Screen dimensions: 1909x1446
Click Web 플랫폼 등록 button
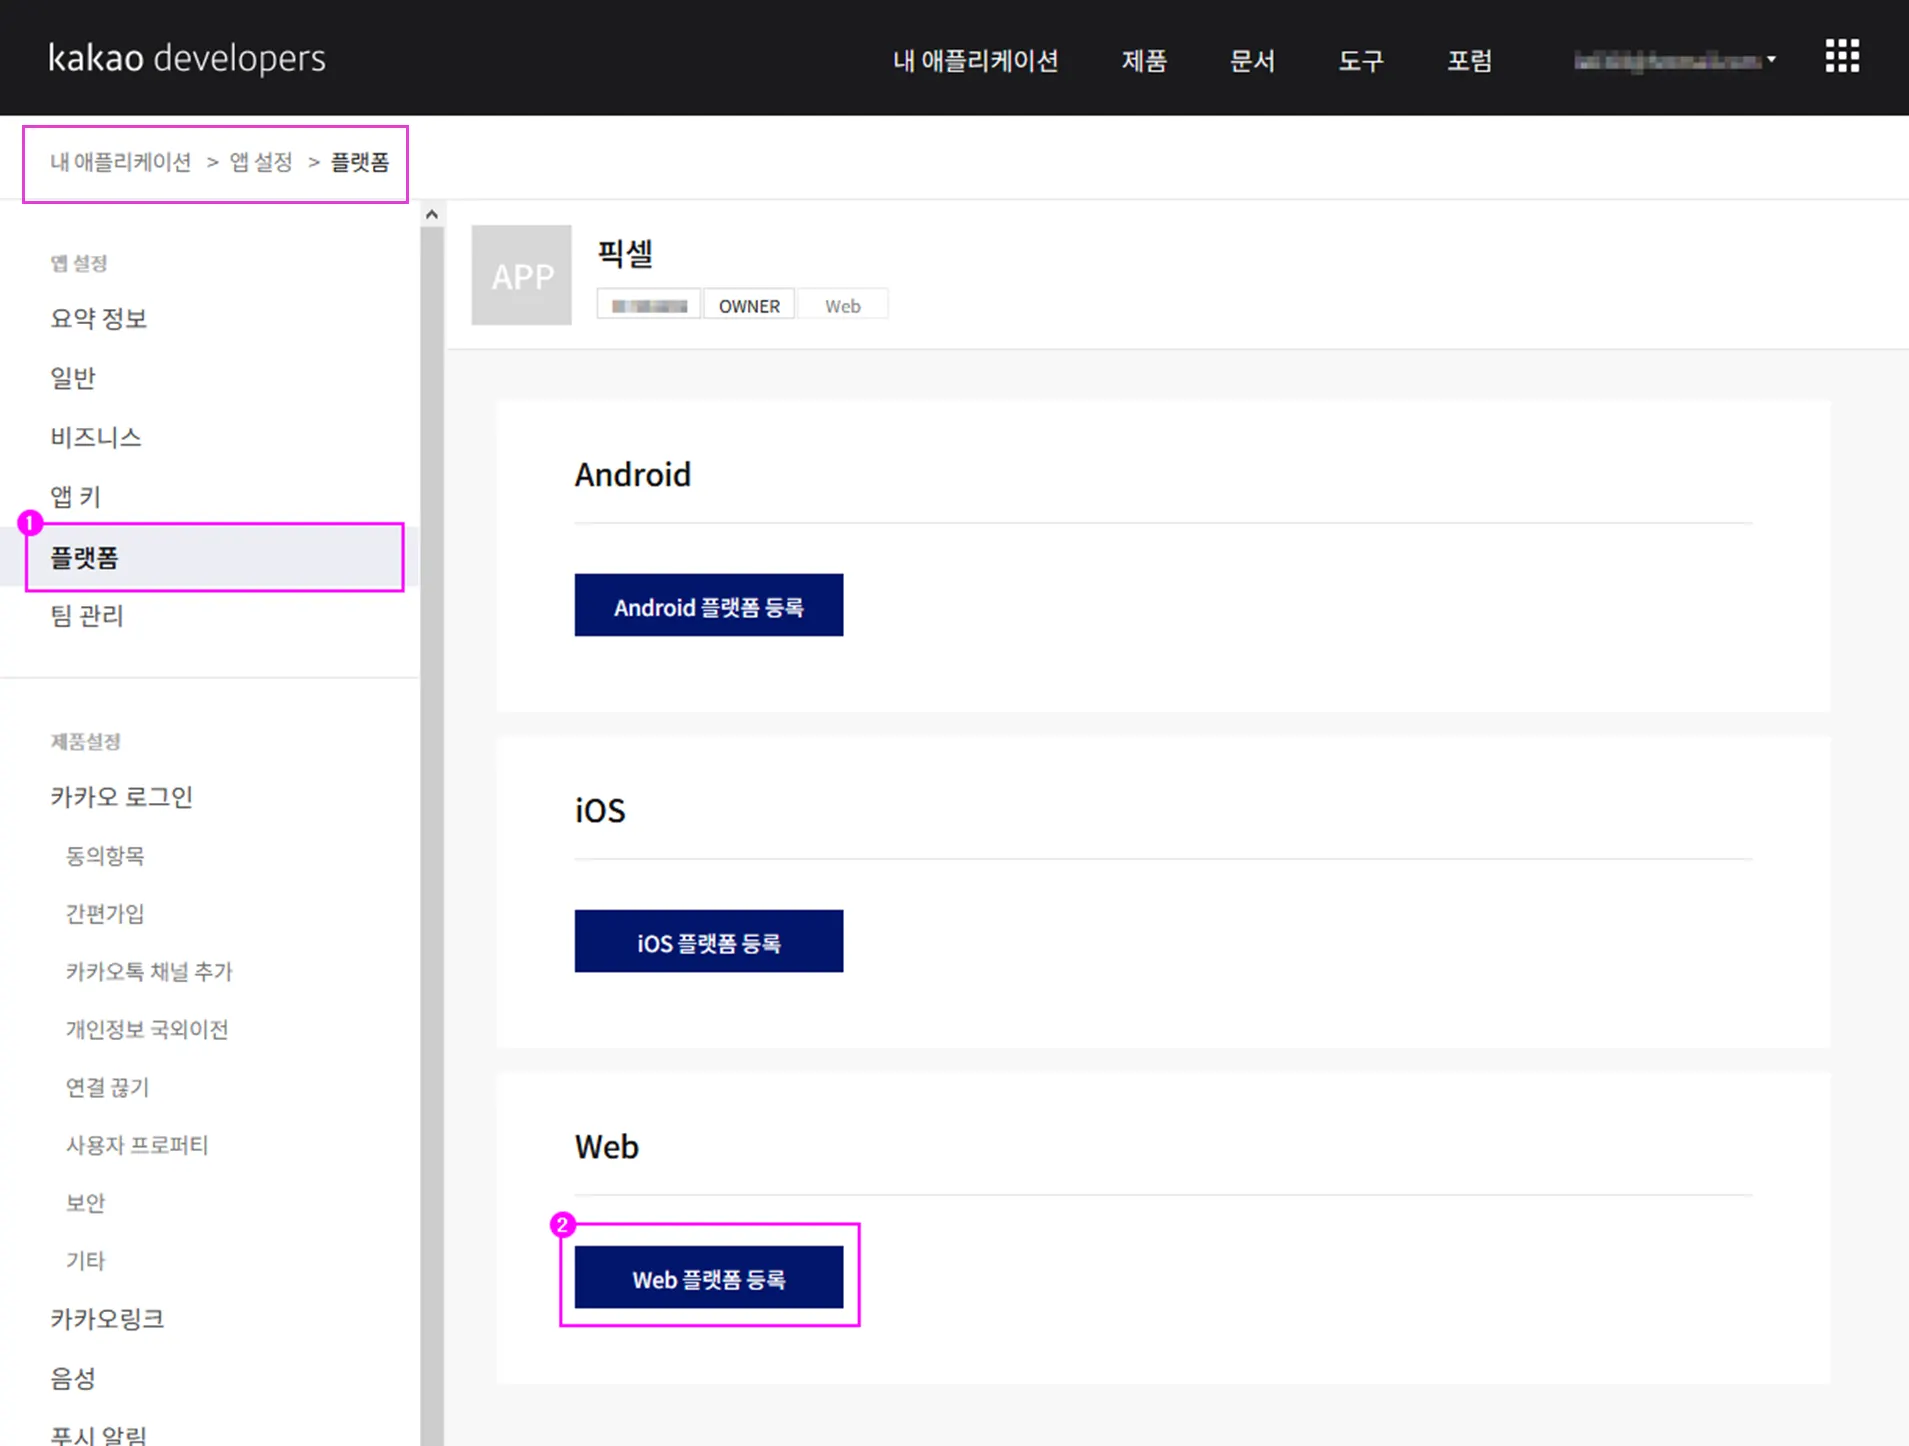point(709,1277)
